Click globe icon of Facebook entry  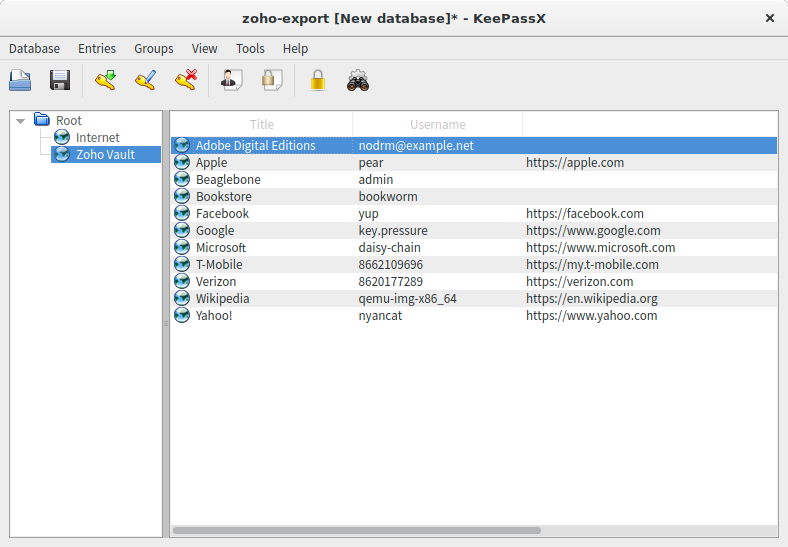pyautogui.click(x=182, y=213)
